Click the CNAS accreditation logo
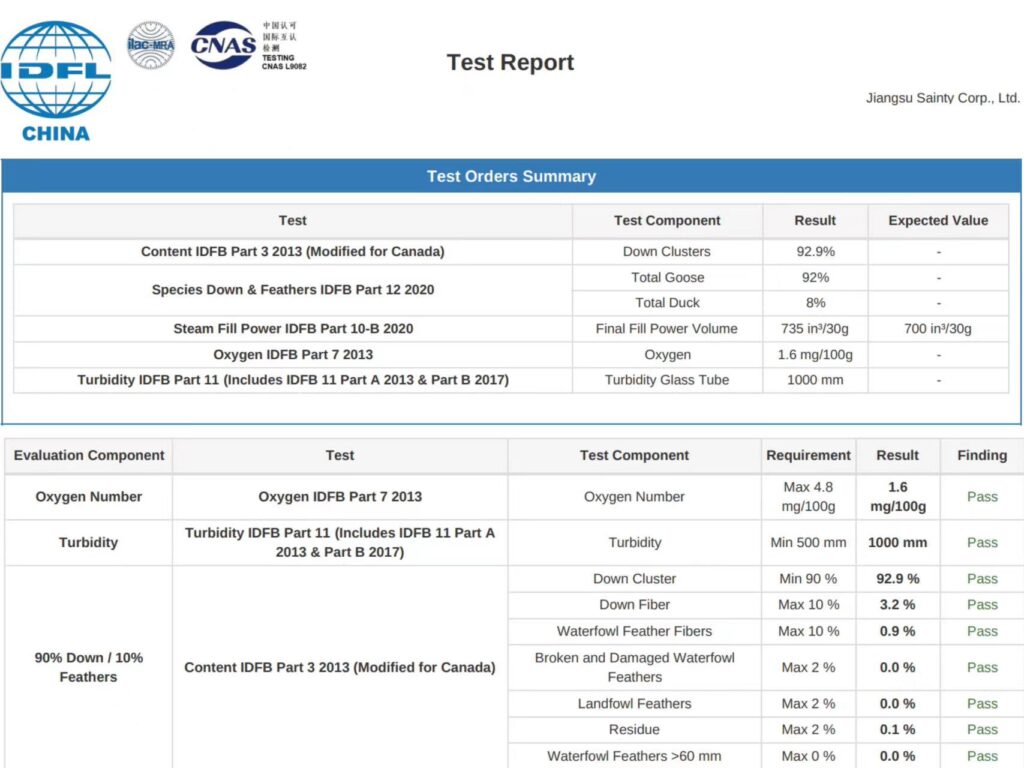The image size is (1024, 768). (x=224, y=45)
